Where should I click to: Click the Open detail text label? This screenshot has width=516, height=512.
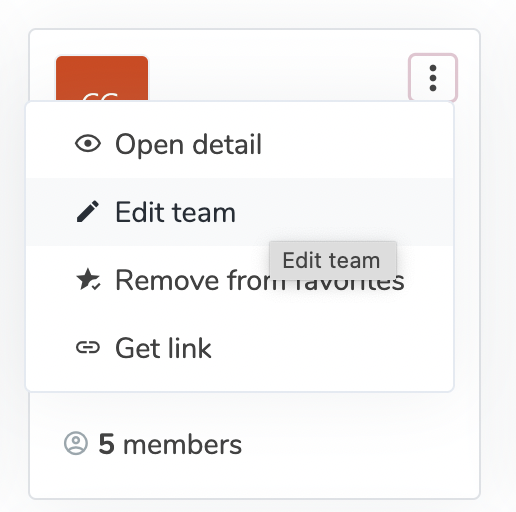click(x=188, y=144)
